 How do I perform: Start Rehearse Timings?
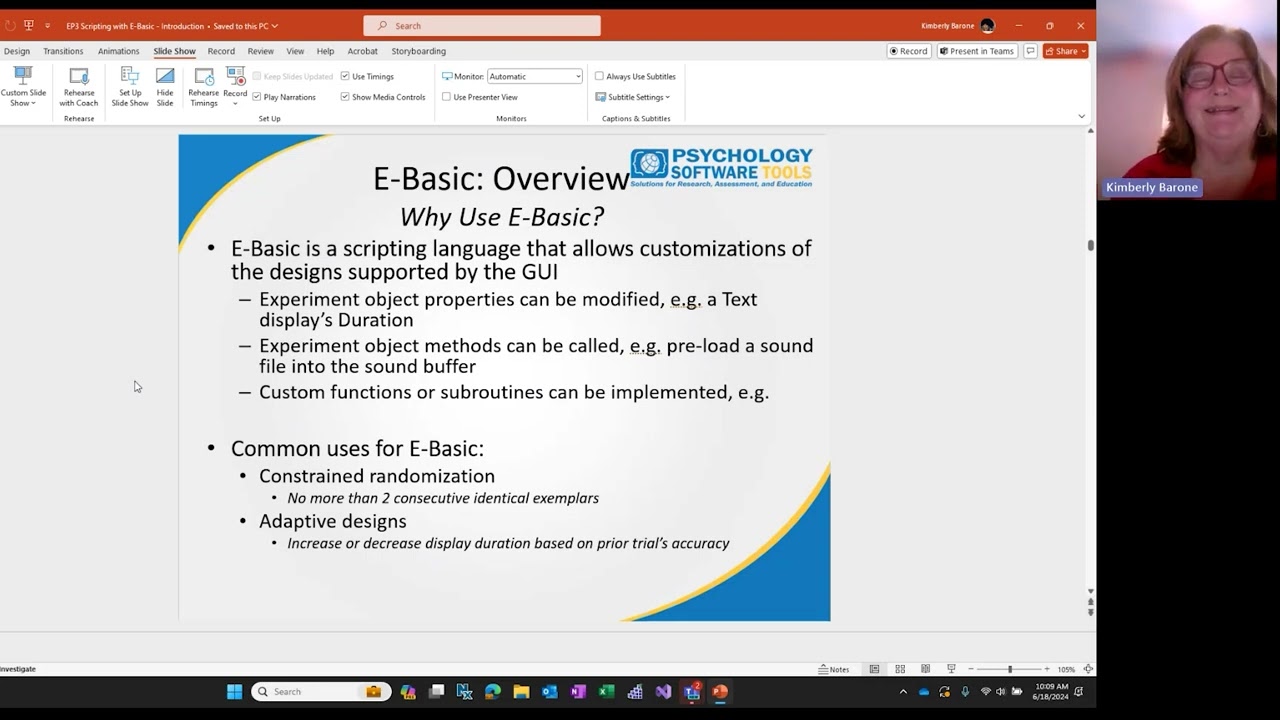tap(204, 87)
